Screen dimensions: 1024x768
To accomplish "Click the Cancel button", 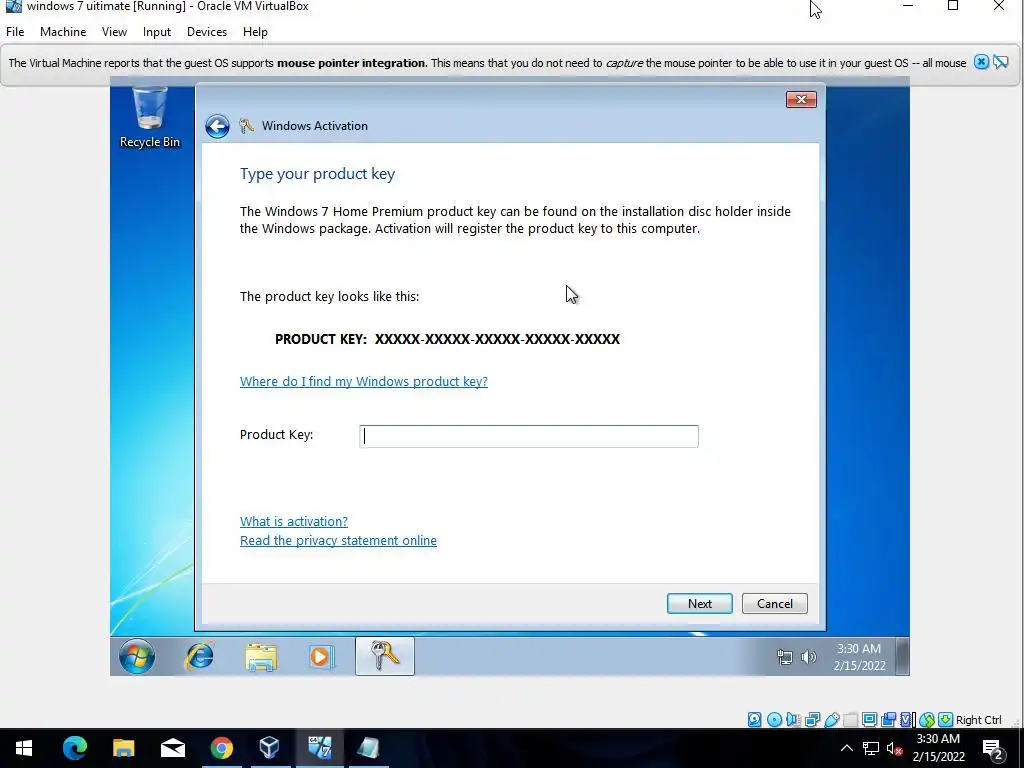I will click(775, 603).
